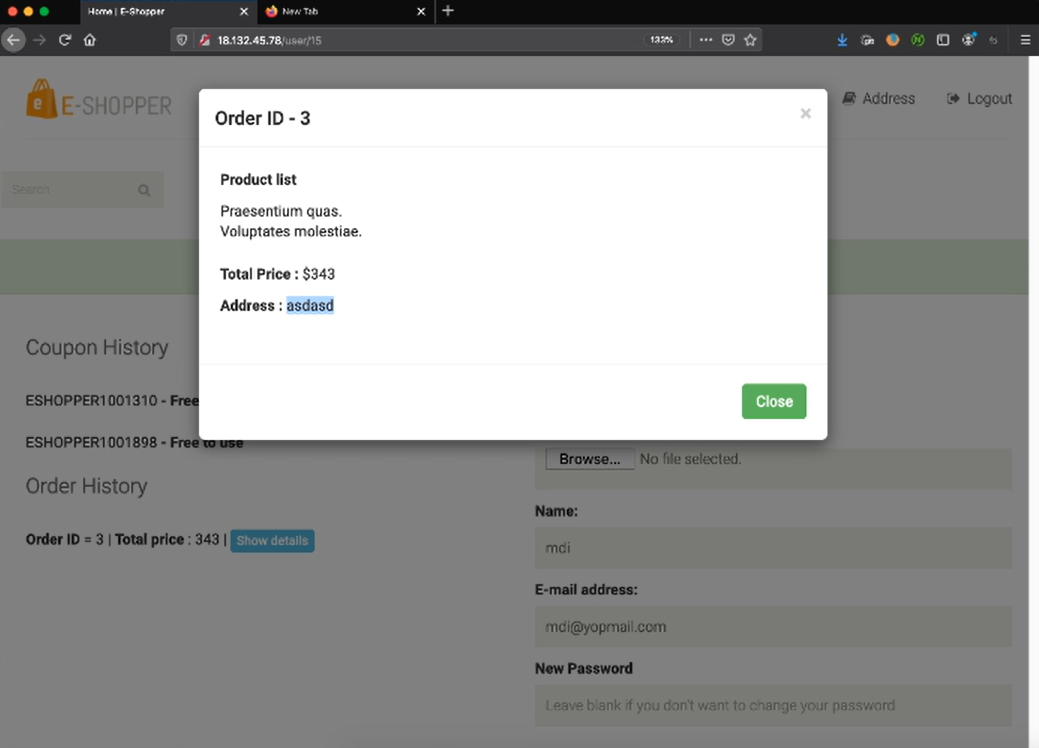Open the page actions three-dot menu
Viewport: 1039px width, 748px height.
click(706, 40)
